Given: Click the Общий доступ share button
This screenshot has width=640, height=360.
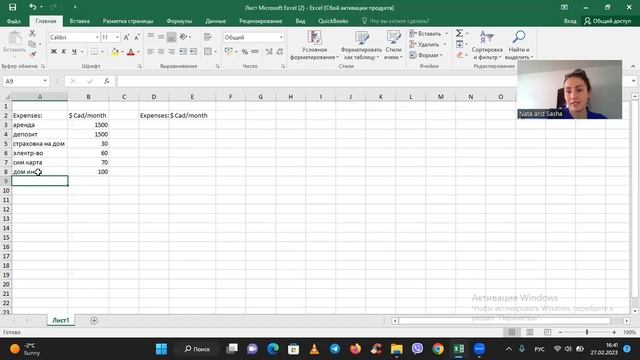Looking at the screenshot, I should point(608,21).
